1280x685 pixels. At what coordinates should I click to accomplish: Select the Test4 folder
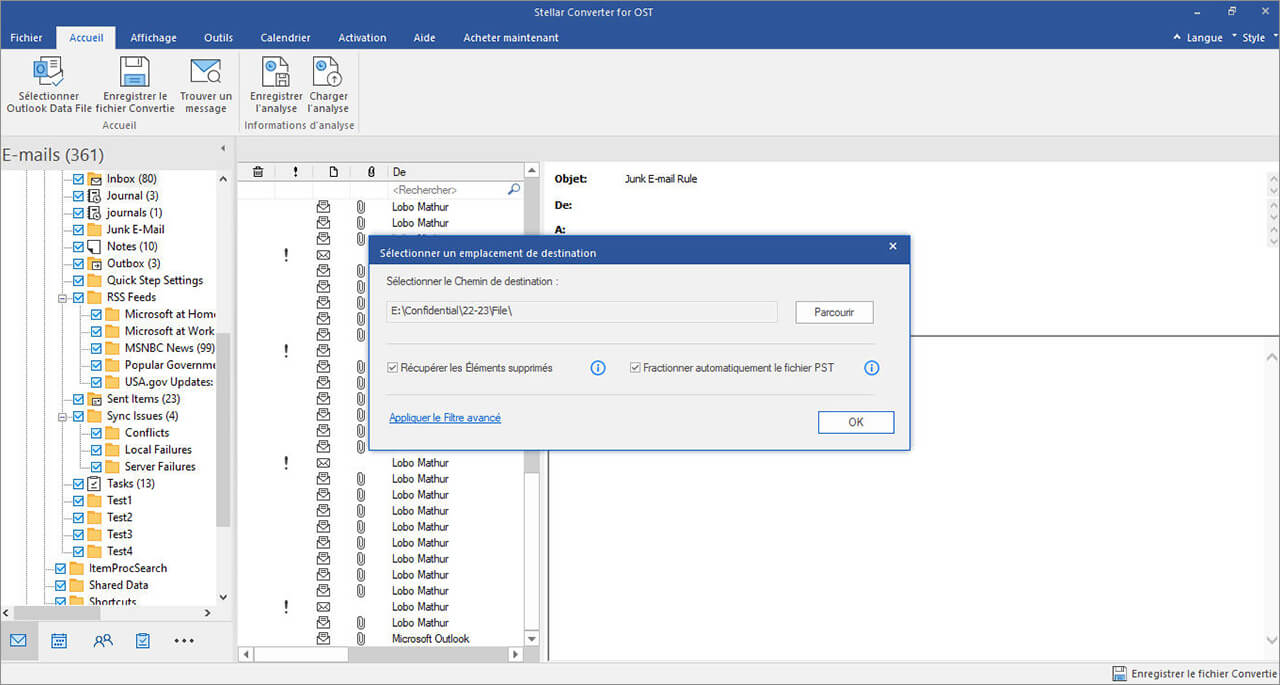coord(119,551)
